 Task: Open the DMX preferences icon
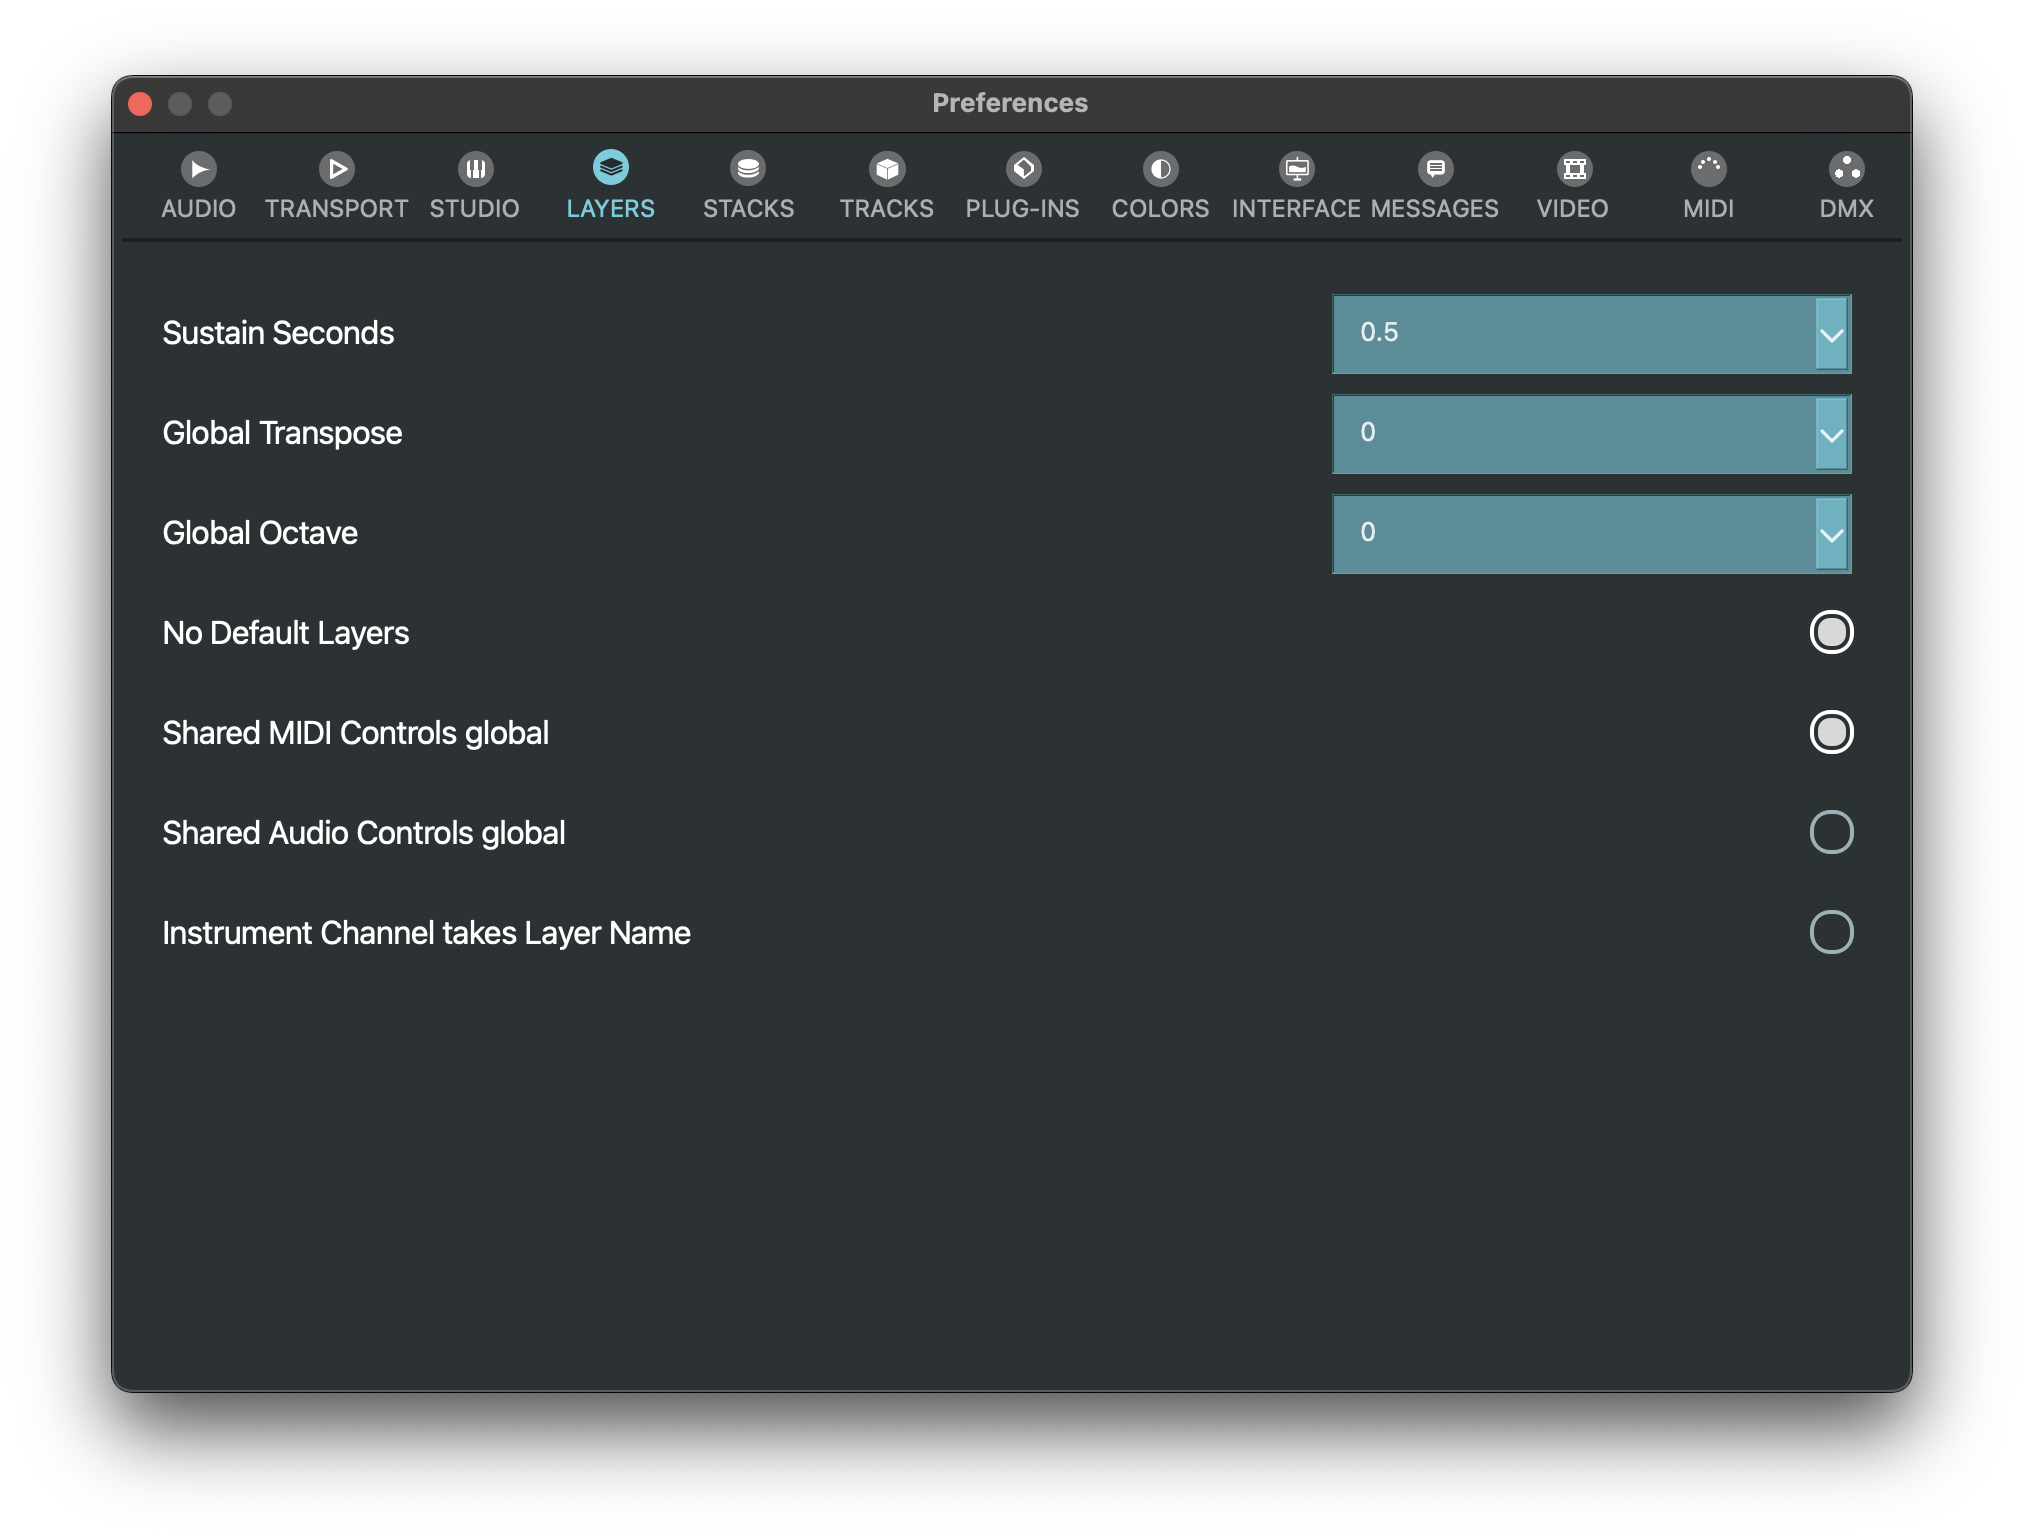(x=1846, y=169)
